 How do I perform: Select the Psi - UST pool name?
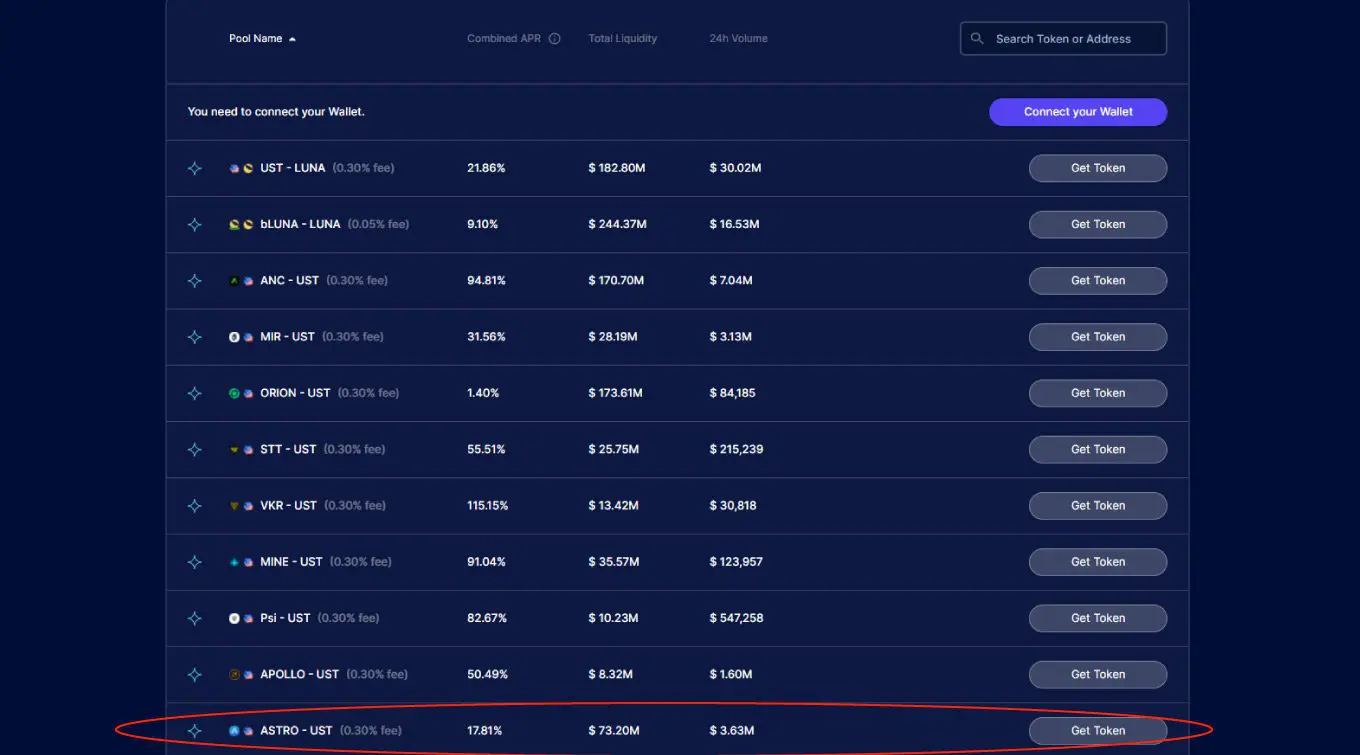coord(285,618)
